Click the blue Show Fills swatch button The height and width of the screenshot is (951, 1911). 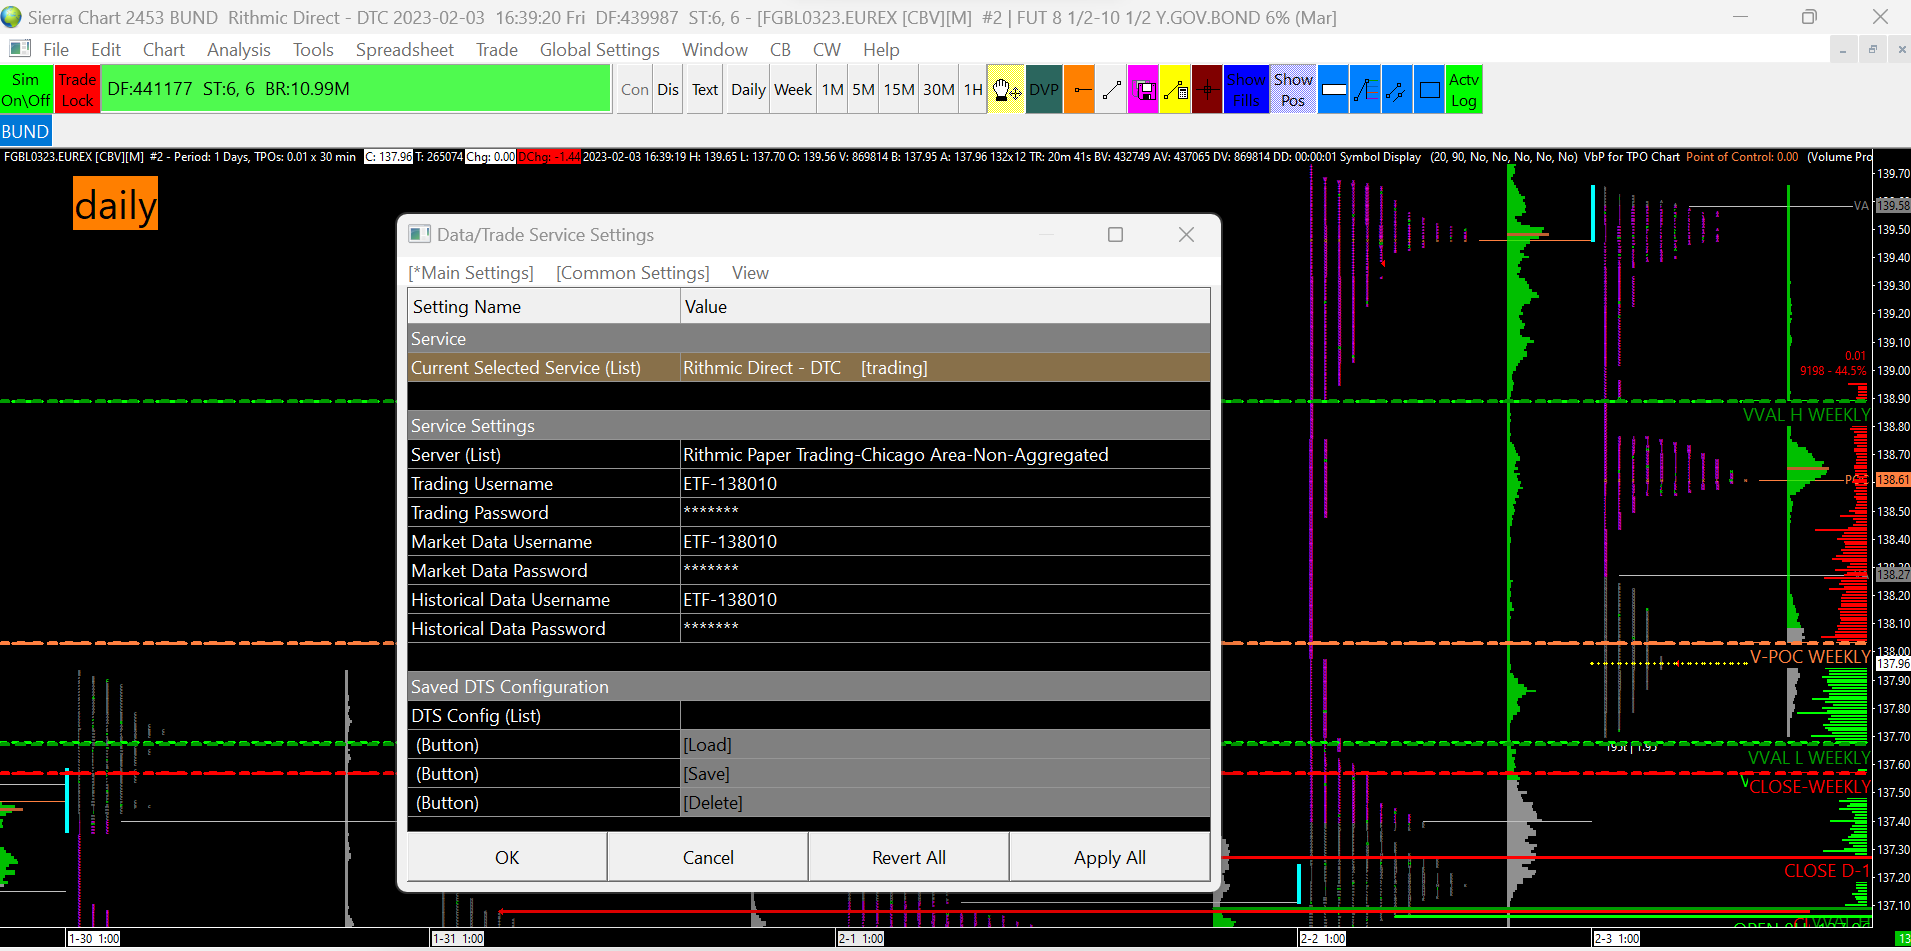[x=1246, y=90]
